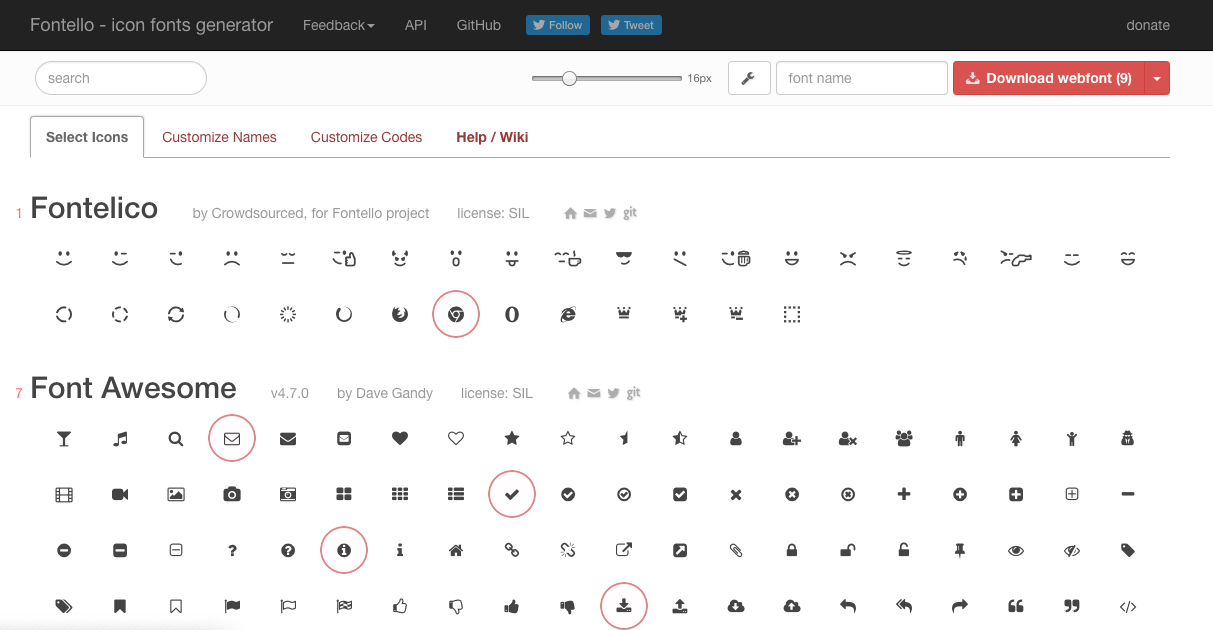Screen dimensions: 1213x630
Task: Select the pushpin icon
Action: (x=960, y=550)
